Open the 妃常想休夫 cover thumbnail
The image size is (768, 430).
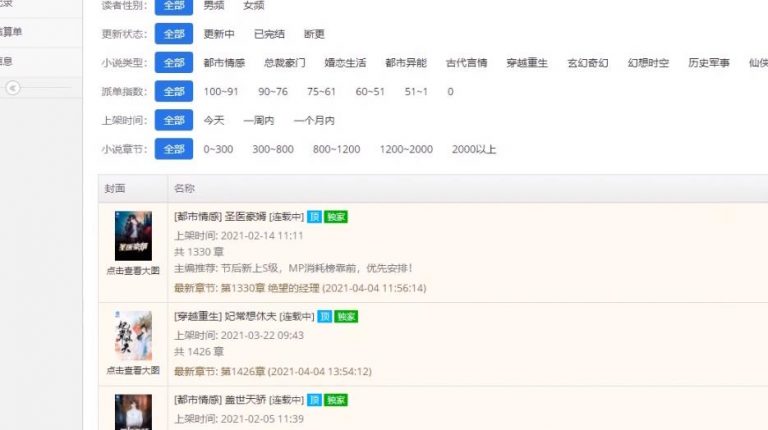click(x=133, y=335)
